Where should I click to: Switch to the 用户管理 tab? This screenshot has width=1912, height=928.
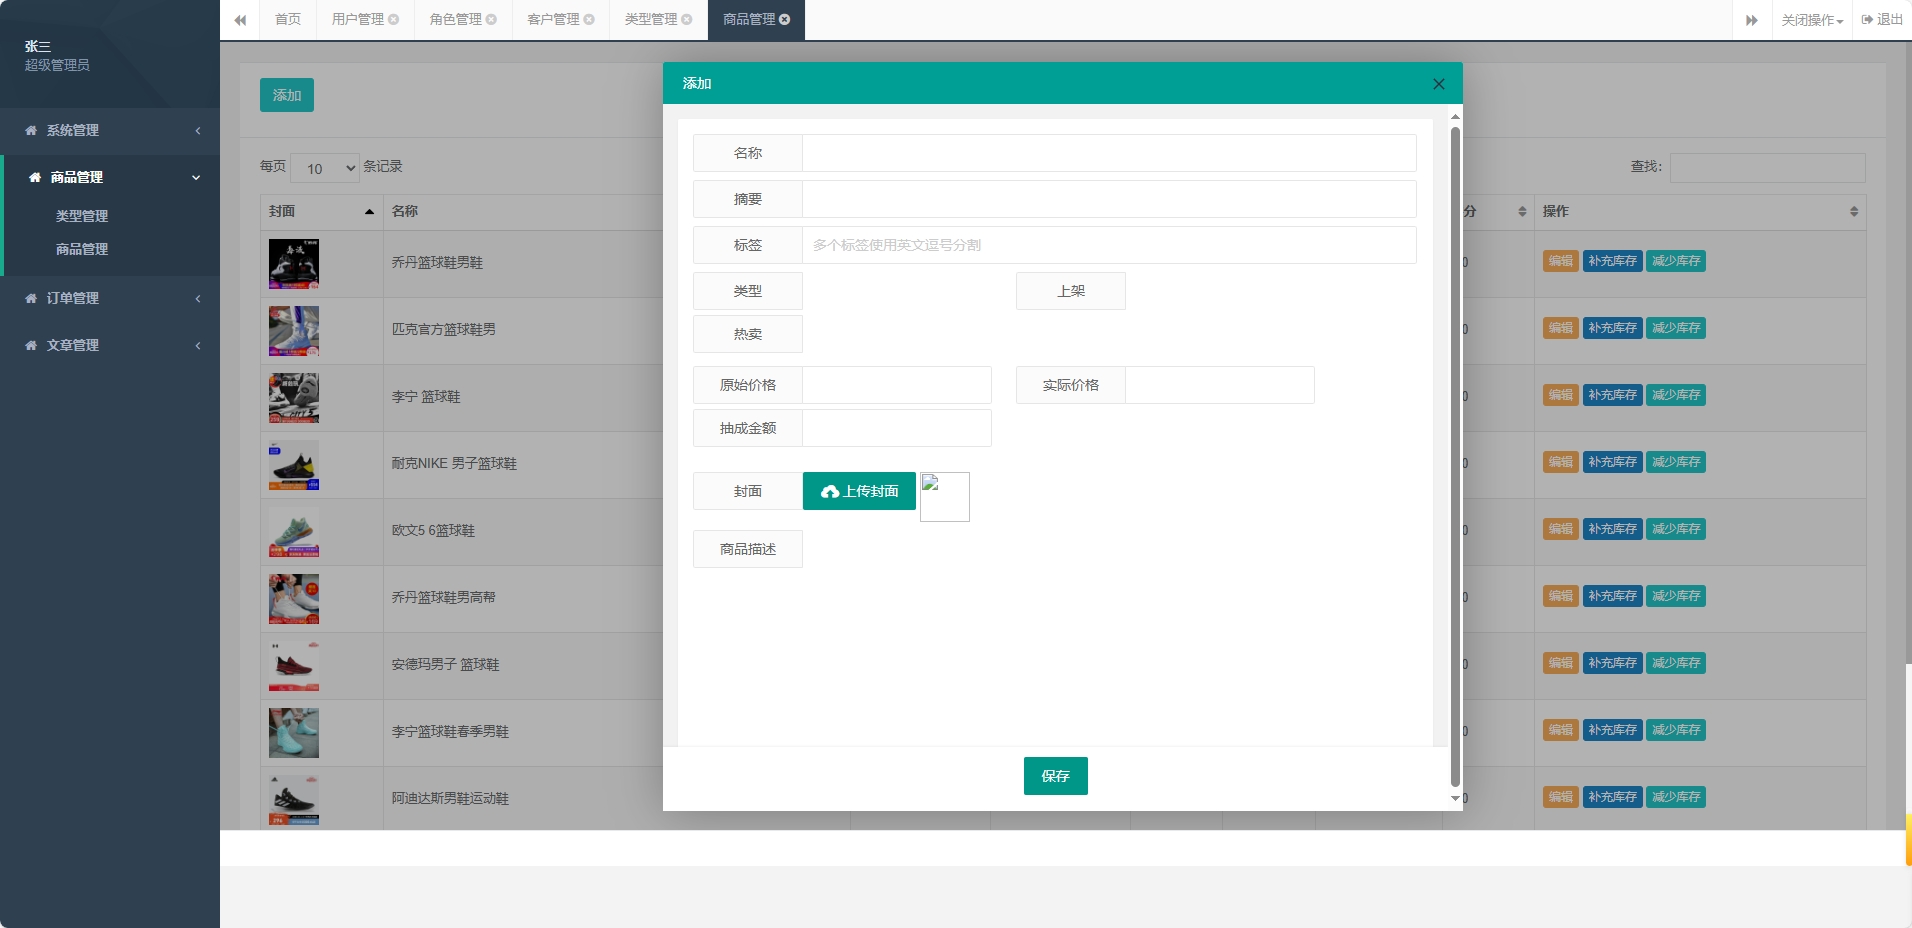click(x=358, y=20)
